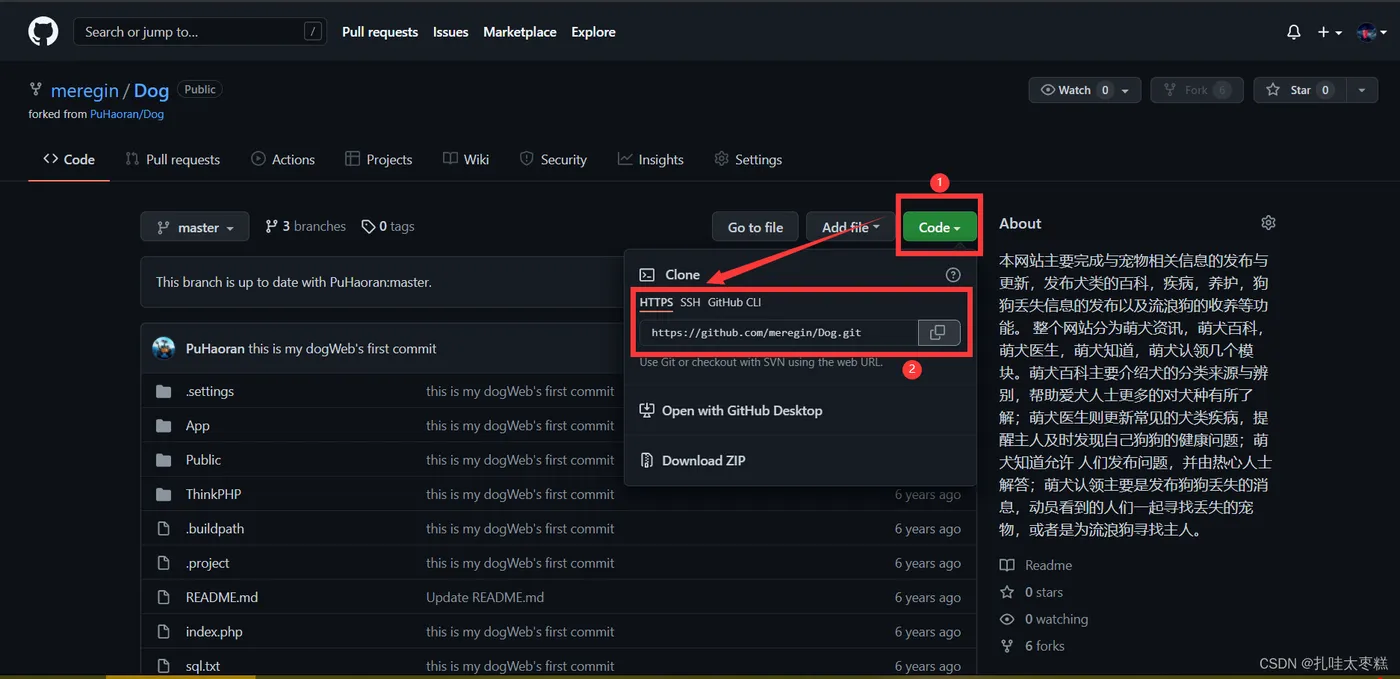This screenshot has width=1400, height=679.
Task: Open the README.md file
Action: 222,598
